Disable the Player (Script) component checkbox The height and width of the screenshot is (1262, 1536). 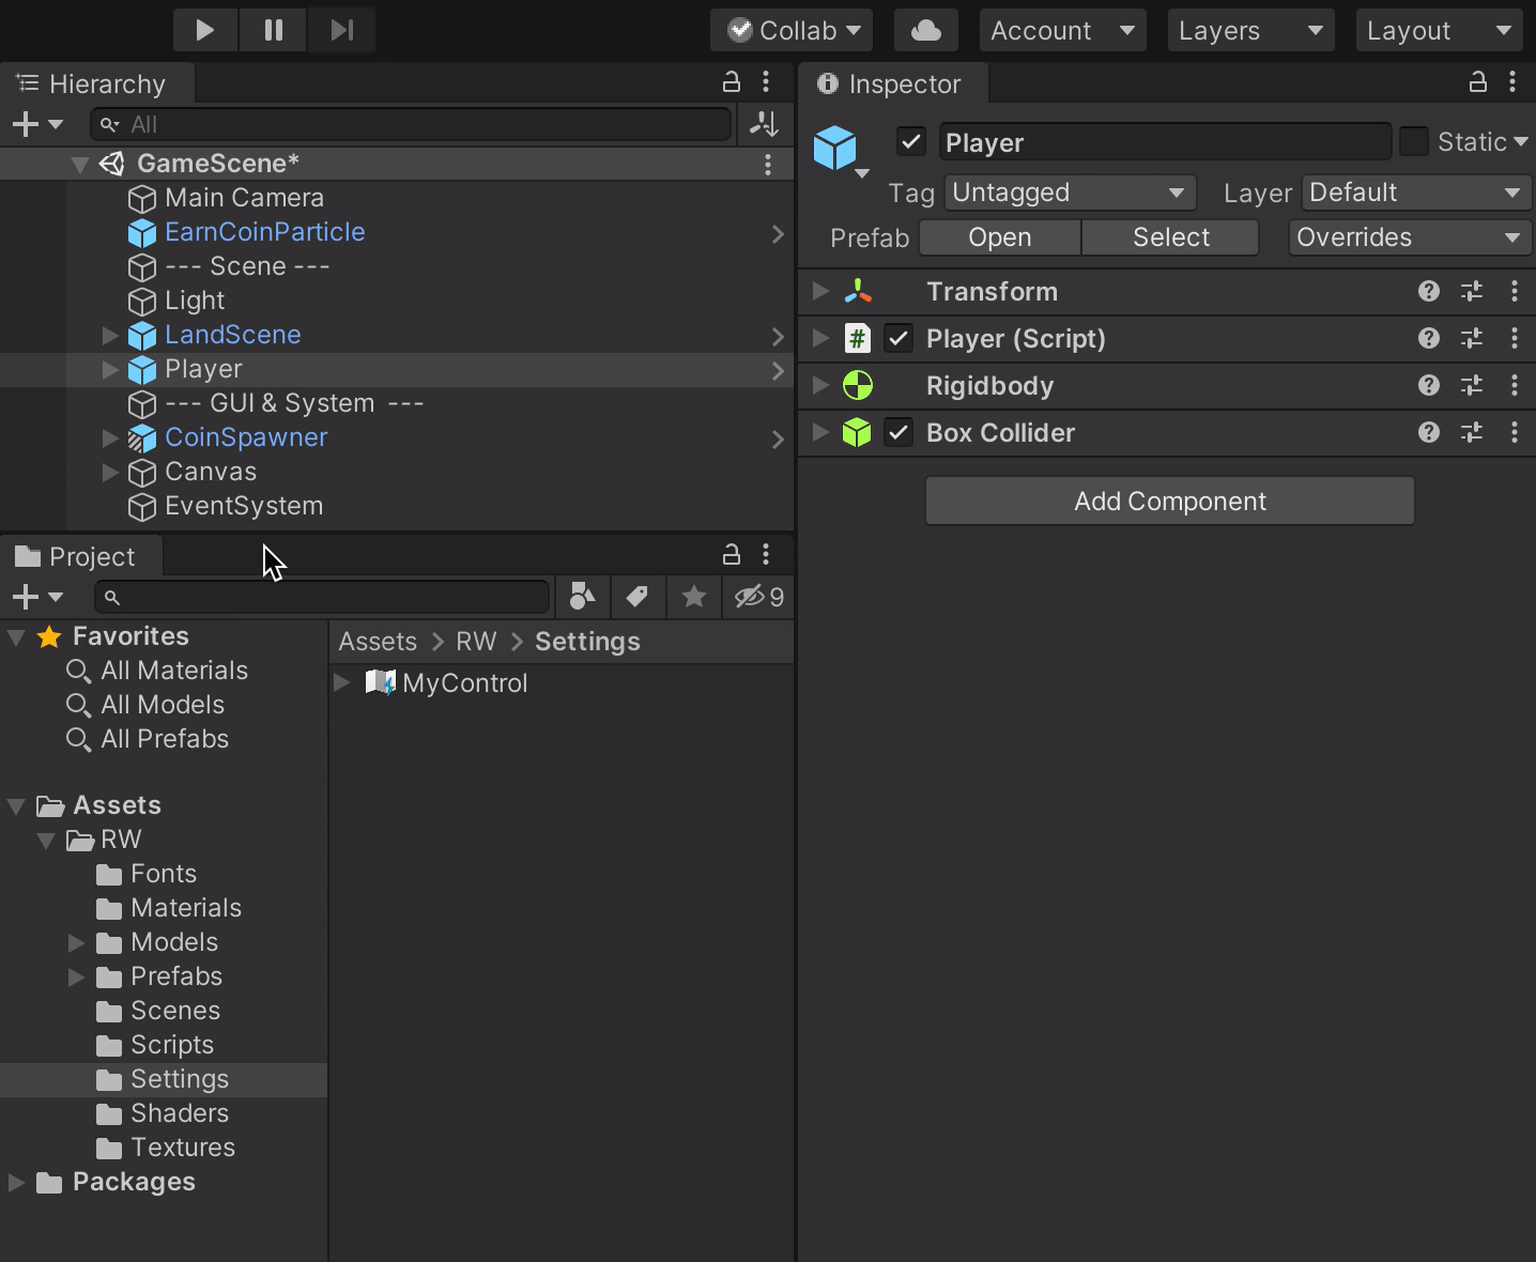coord(898,338)
